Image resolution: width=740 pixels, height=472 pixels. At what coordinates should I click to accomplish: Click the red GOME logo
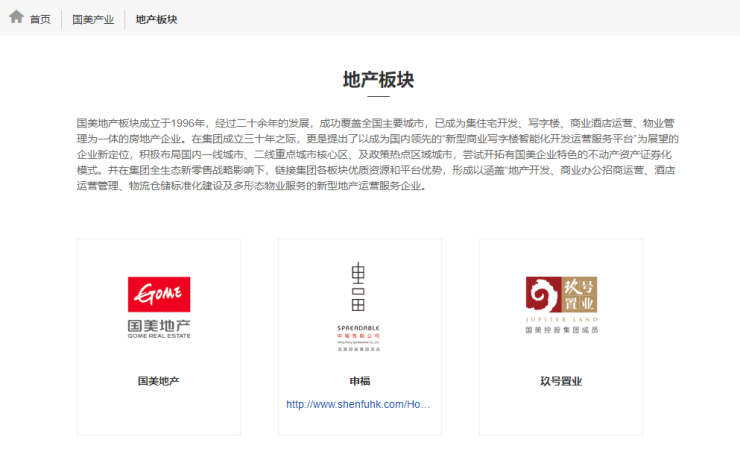pos(159,295)
